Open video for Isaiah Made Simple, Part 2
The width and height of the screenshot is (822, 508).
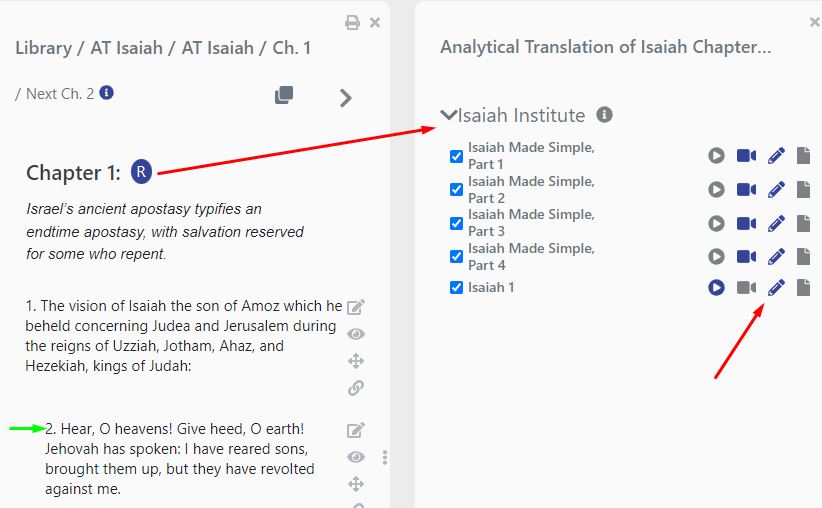tap(746, 189)
